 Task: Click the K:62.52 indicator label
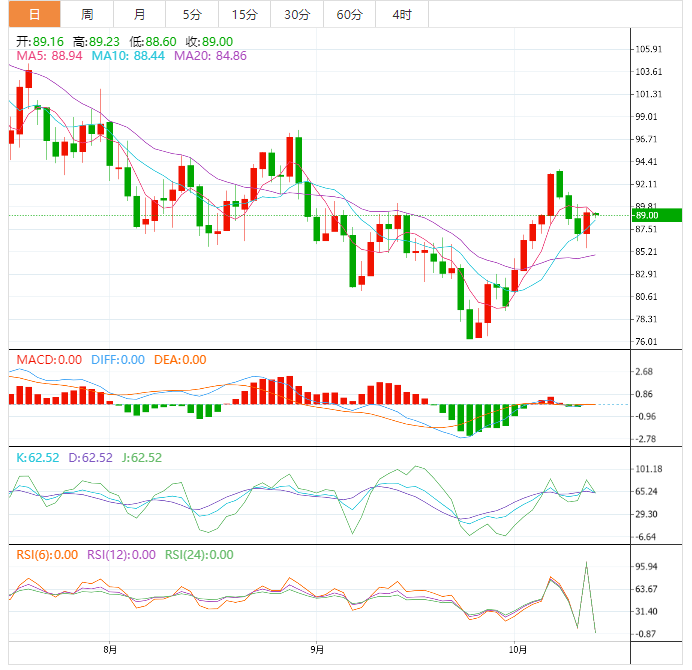[38, 458]
